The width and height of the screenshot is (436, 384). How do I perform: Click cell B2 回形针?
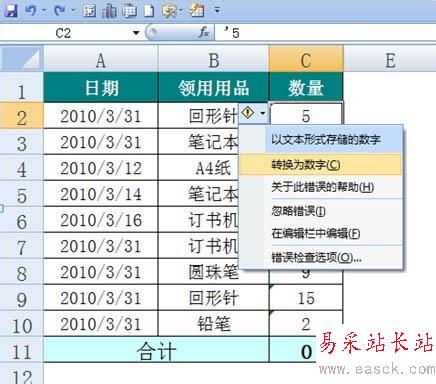click(x=198, y=116)
